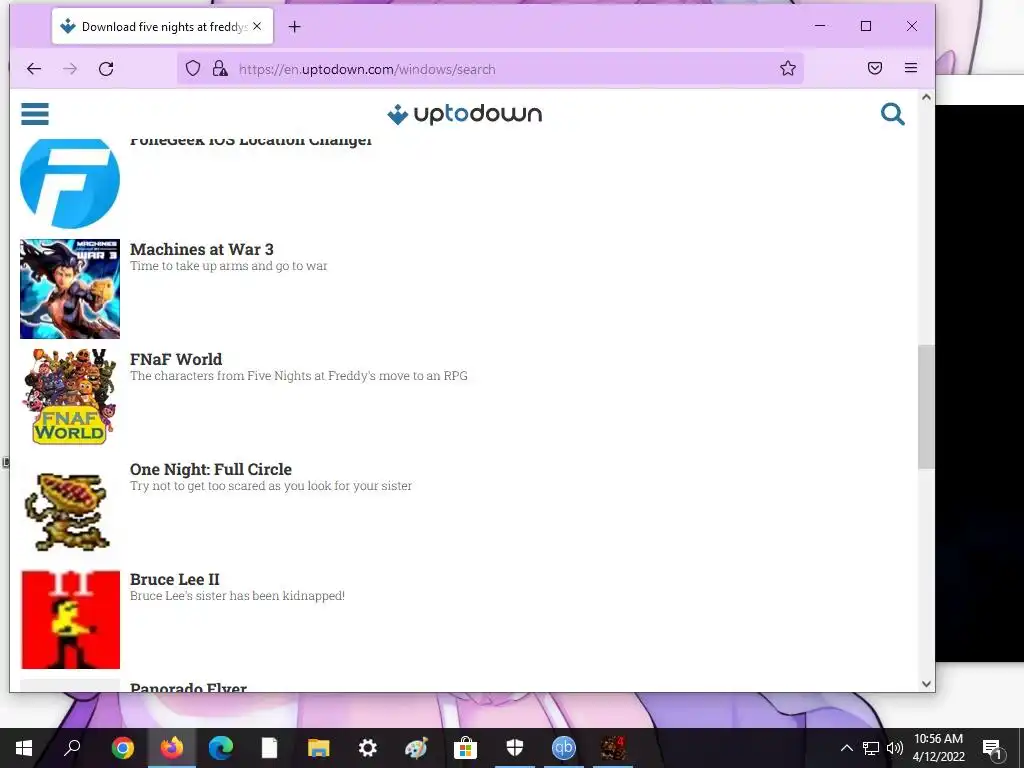Click the page scroll down arrow
Viewport: 1024px width, 768px height.
(x=925, y=684)
